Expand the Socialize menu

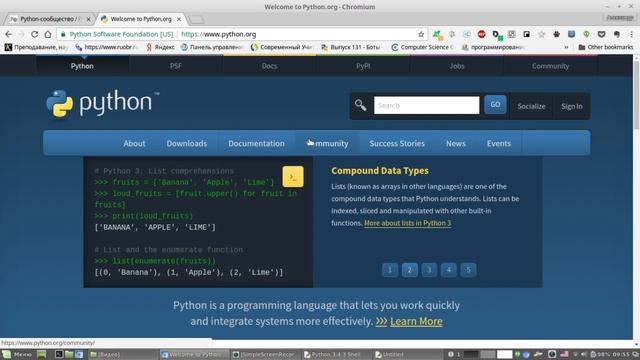click(x=531, y=106)
